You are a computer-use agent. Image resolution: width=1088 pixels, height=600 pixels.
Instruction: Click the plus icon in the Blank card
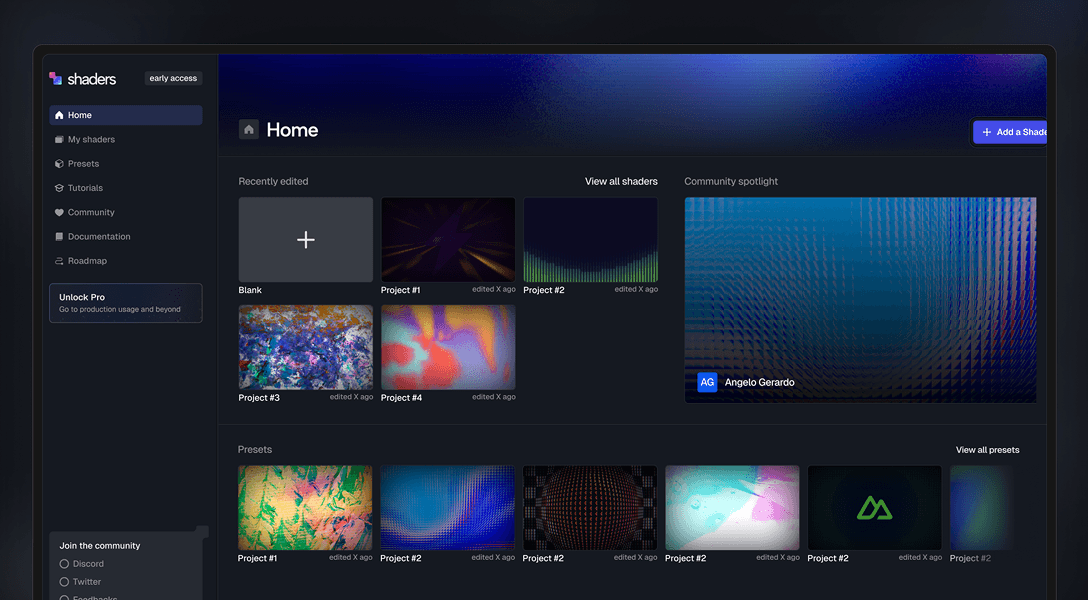[306, 240]
